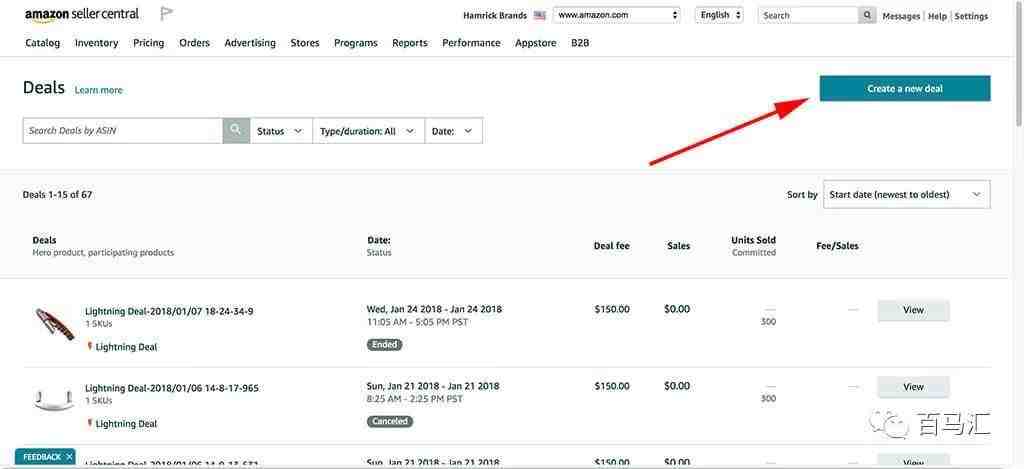Open the Advertising menu

pyautogui.click(x=250, y=43)
